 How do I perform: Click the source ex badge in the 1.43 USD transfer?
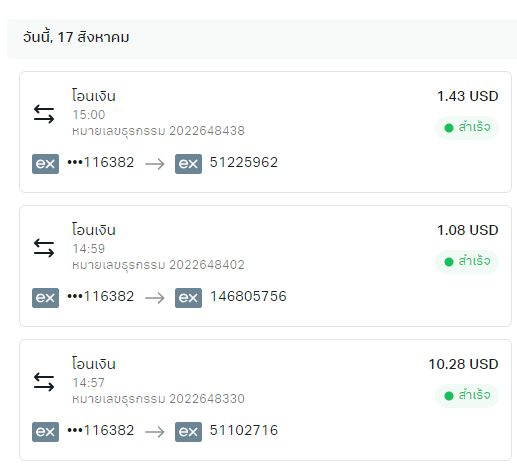click(x=45, y=164)
